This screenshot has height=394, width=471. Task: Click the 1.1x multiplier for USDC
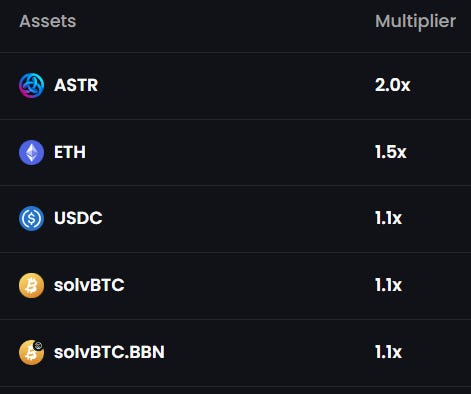pos(389,218)
